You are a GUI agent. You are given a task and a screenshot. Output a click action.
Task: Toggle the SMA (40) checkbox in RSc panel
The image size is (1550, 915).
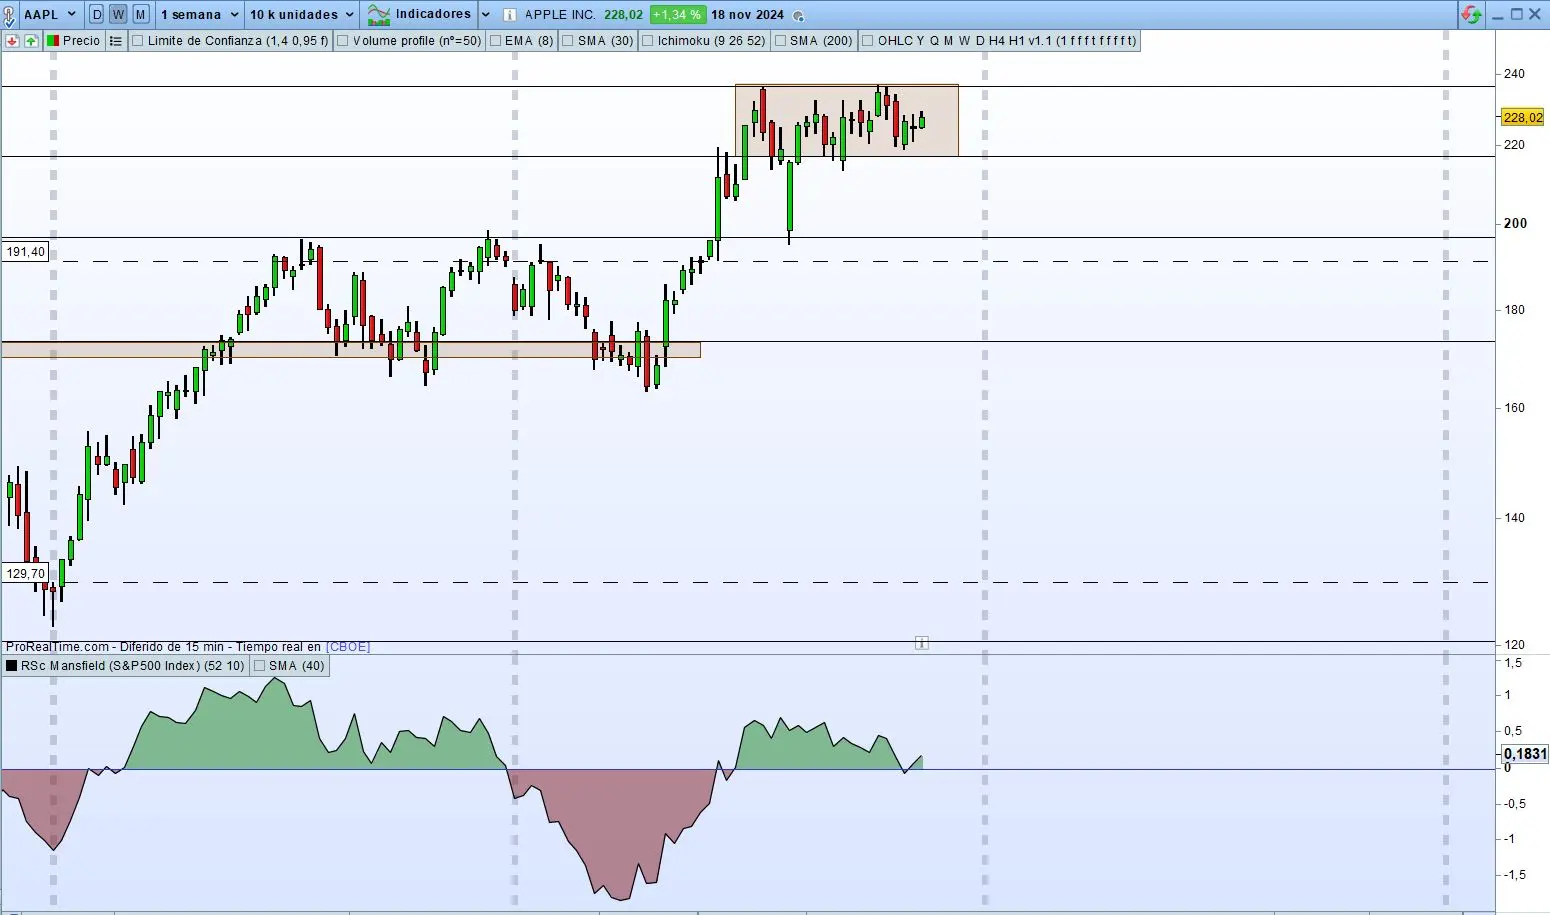point(260,666)
